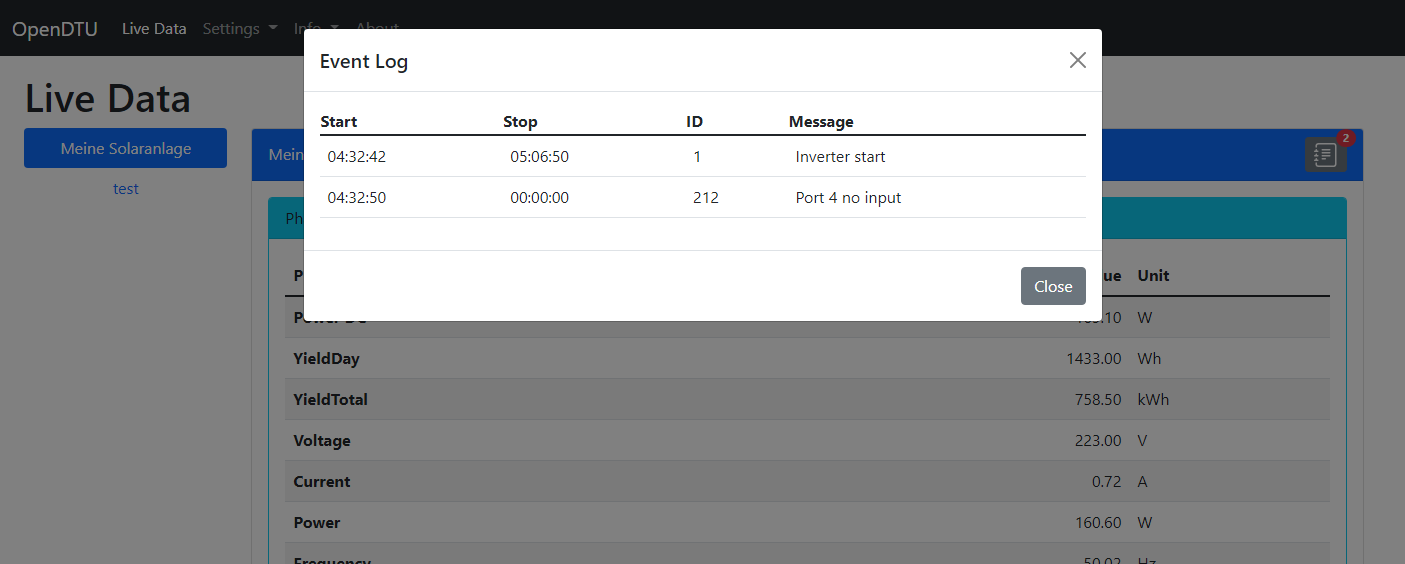Click the Message column header
Image resolution: width=1405 pixels, height=564 pixels.
coord(821,122)
